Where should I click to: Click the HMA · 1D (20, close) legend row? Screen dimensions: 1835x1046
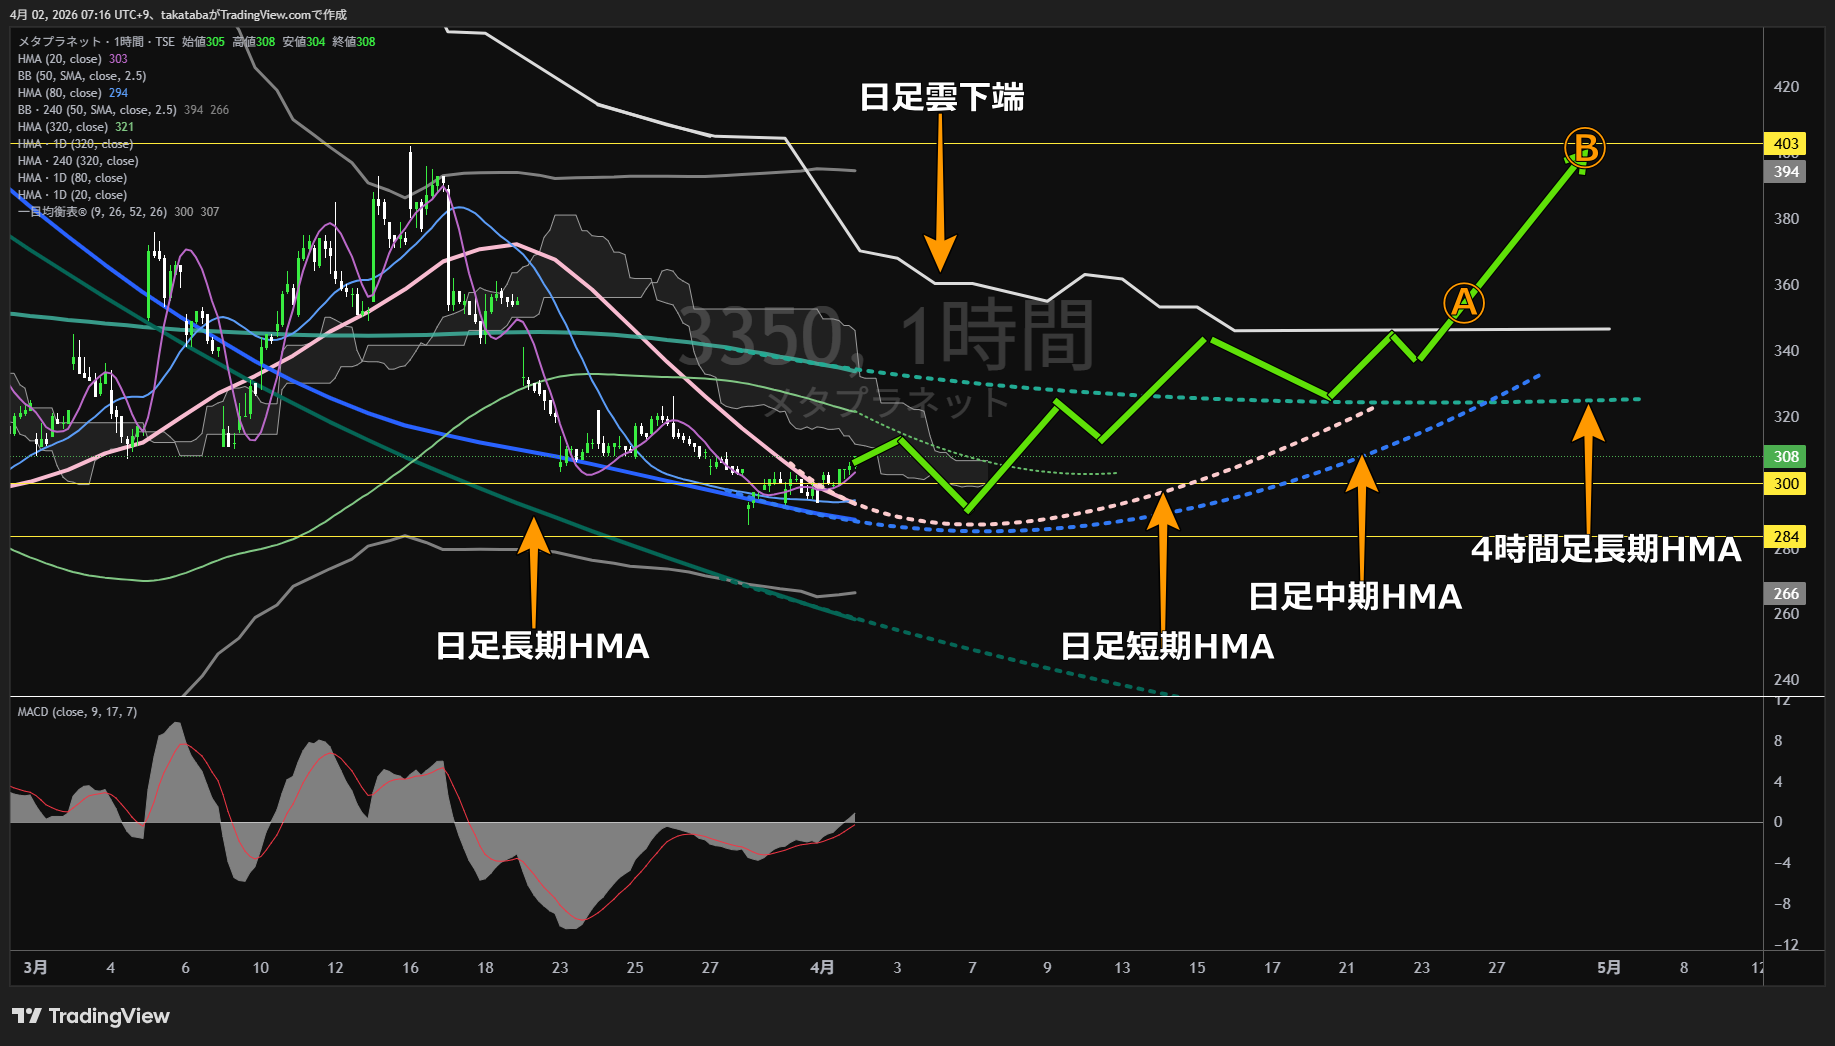click(x=72, y=195)
